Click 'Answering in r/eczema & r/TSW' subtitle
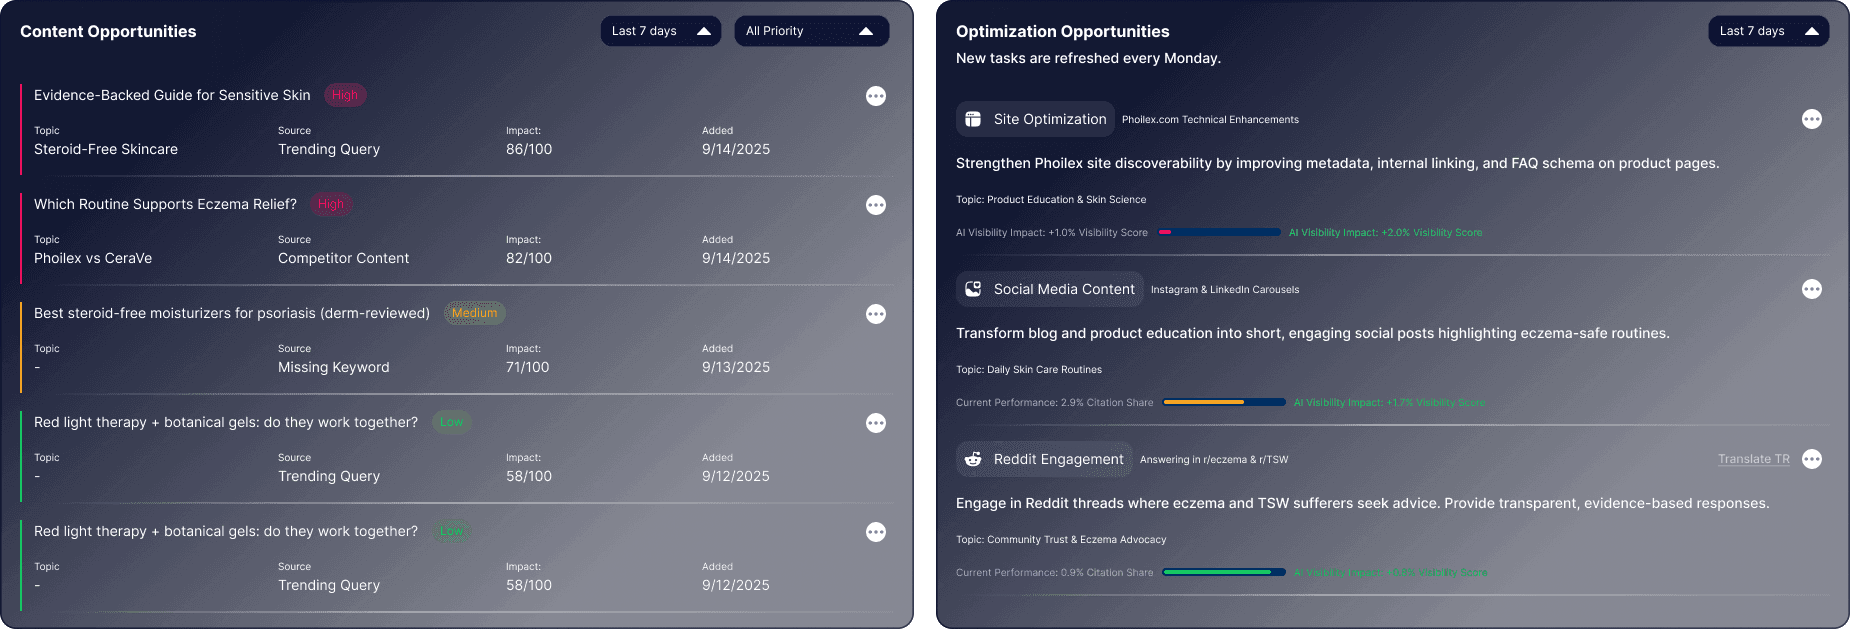Viewport: 1850px width, 629px height. (x=1214, y=459)
